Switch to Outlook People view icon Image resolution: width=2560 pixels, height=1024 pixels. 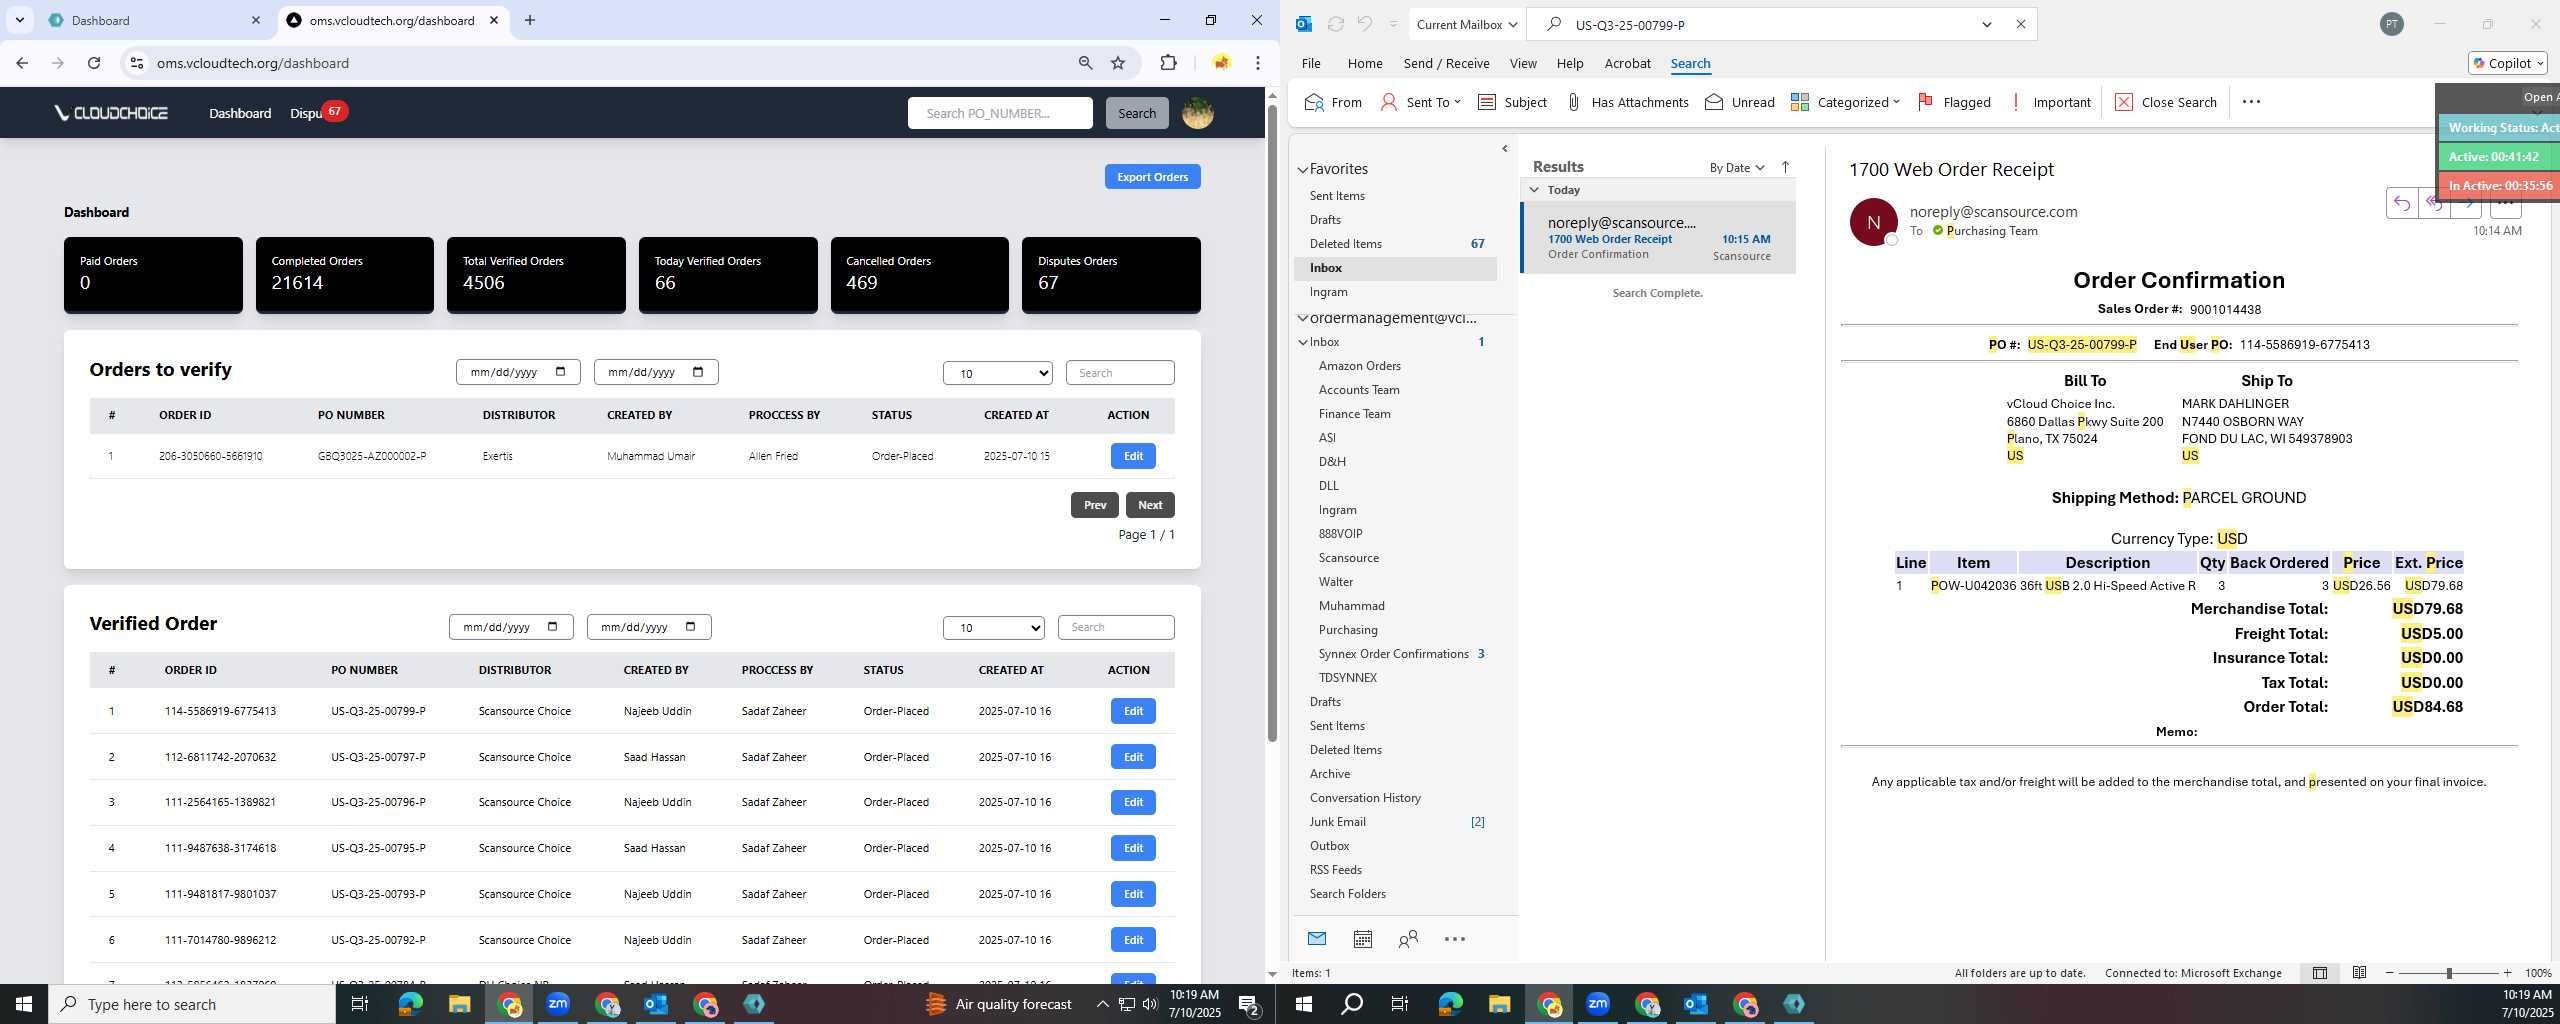(x=1408, y=939)
